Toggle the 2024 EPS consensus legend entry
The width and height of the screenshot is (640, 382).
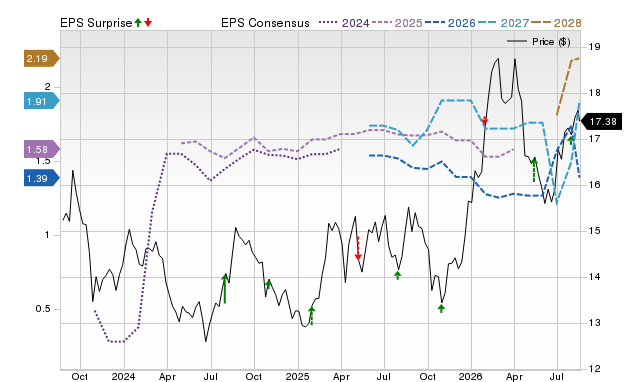[x=344, y=23]
